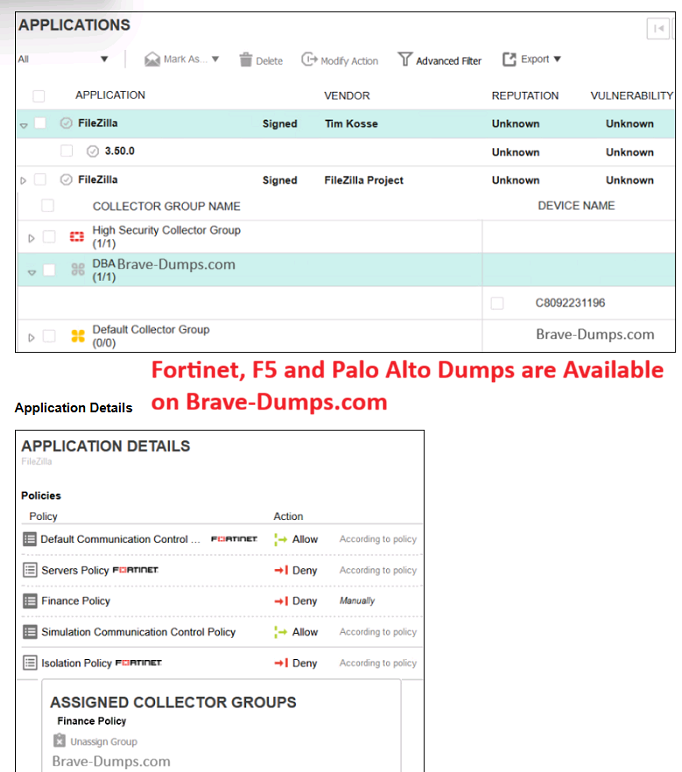Sort by the VENDOR column header
The width and height of the screenshot is (682, 772).
coord(347,96)
